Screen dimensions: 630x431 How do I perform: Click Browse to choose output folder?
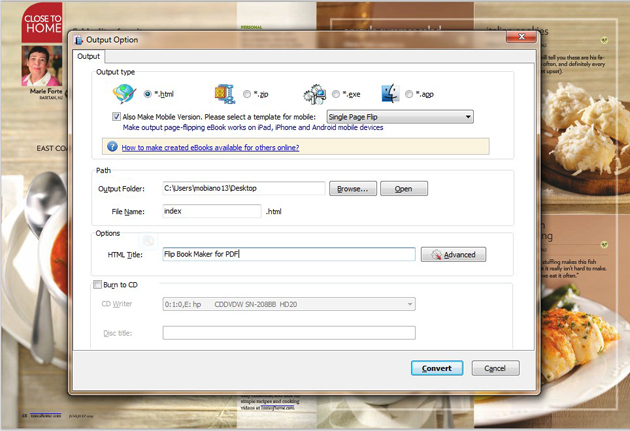[x=353, y=188]
